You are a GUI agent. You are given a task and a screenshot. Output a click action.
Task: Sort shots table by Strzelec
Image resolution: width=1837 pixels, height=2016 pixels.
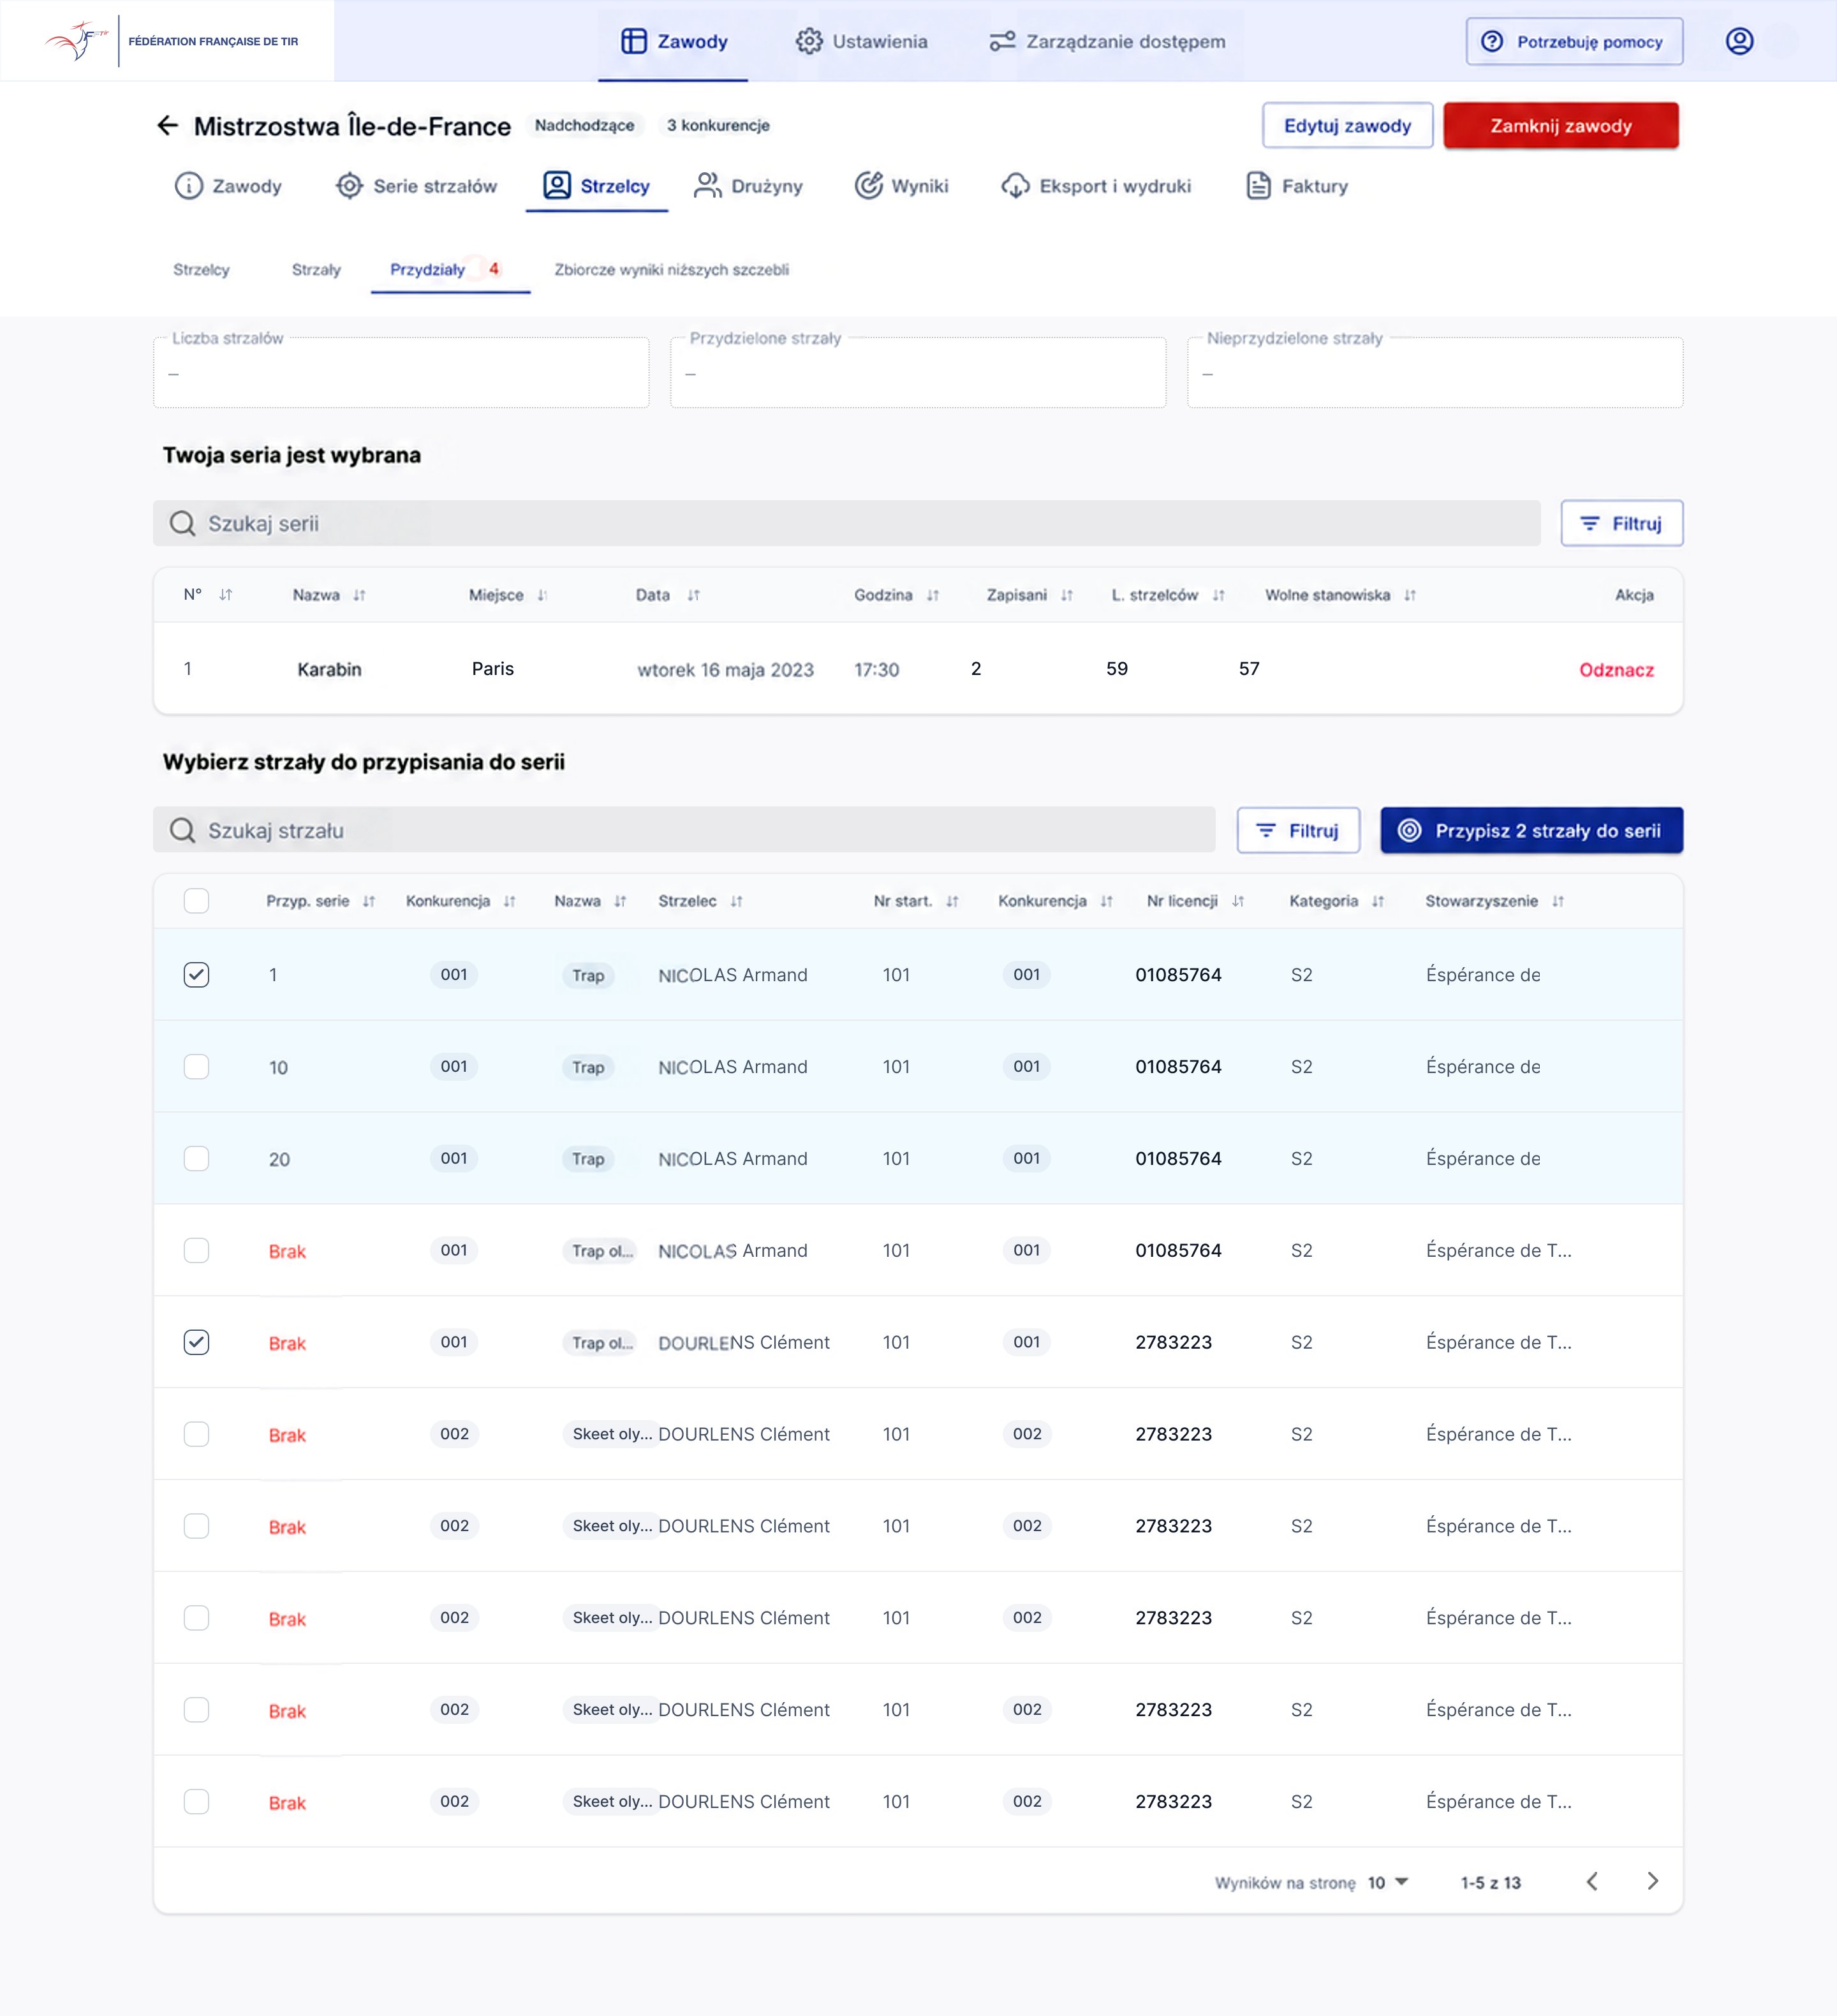(737, 901)
